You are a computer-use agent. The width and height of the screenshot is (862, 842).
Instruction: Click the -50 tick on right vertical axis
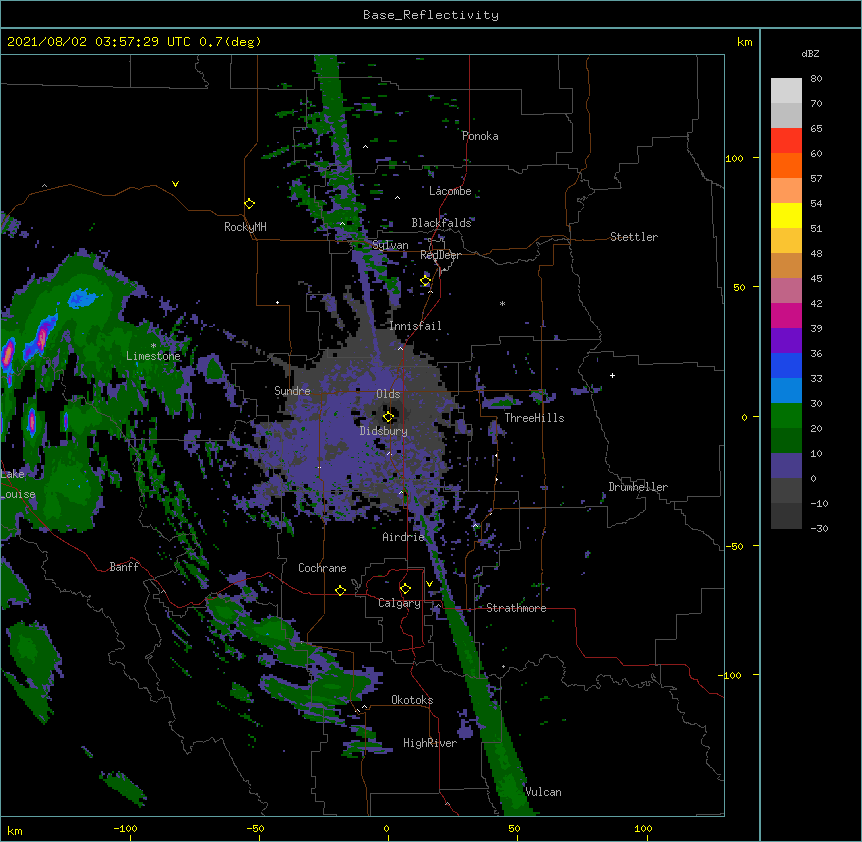pyautogui.click(x=734, y=546)
